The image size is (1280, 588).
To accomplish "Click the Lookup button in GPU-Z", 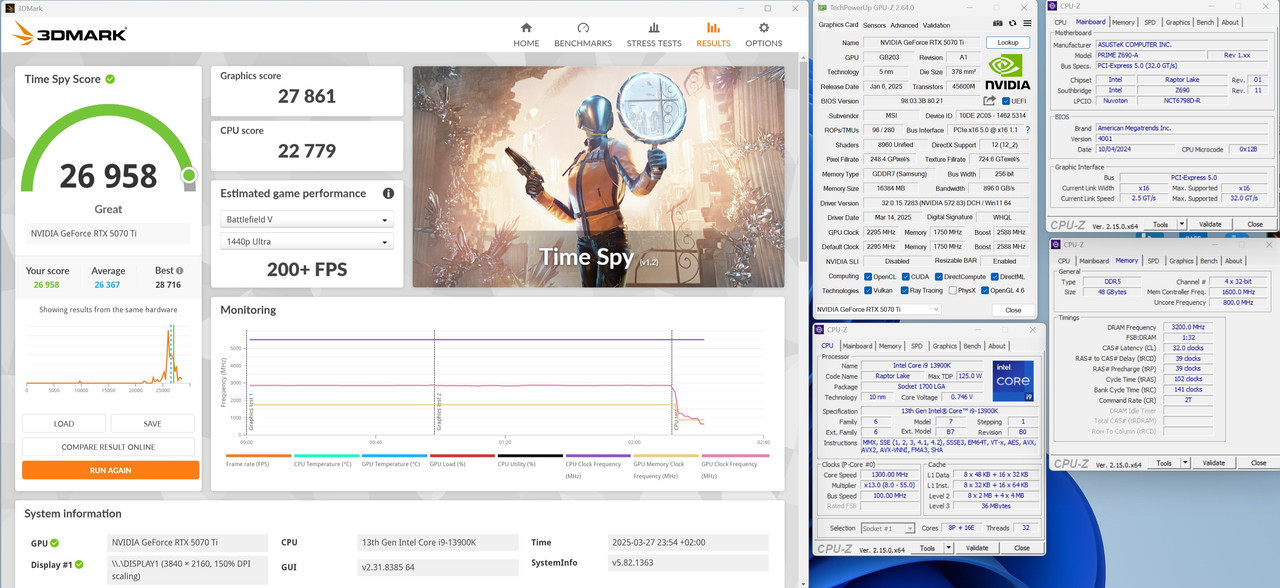I will 1008,43.
